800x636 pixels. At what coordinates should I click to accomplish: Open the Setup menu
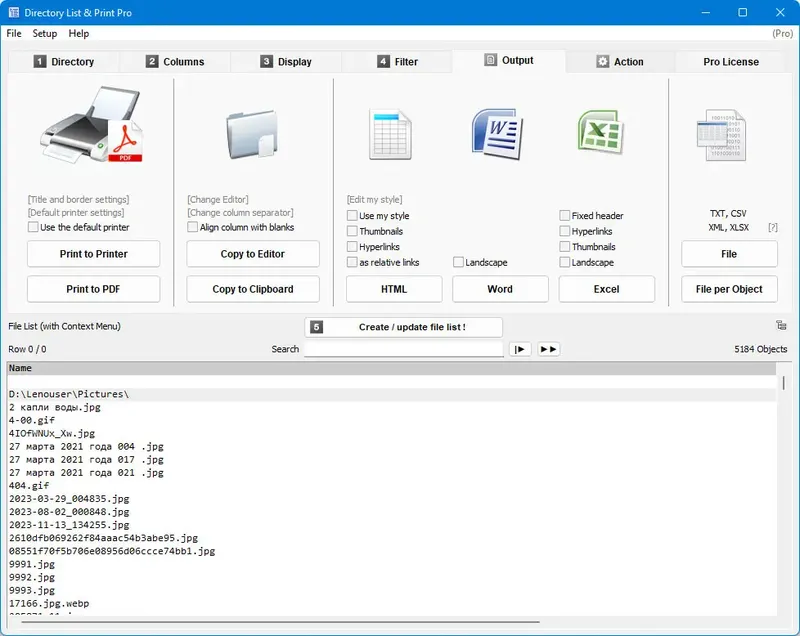click(x=44, y=33)
